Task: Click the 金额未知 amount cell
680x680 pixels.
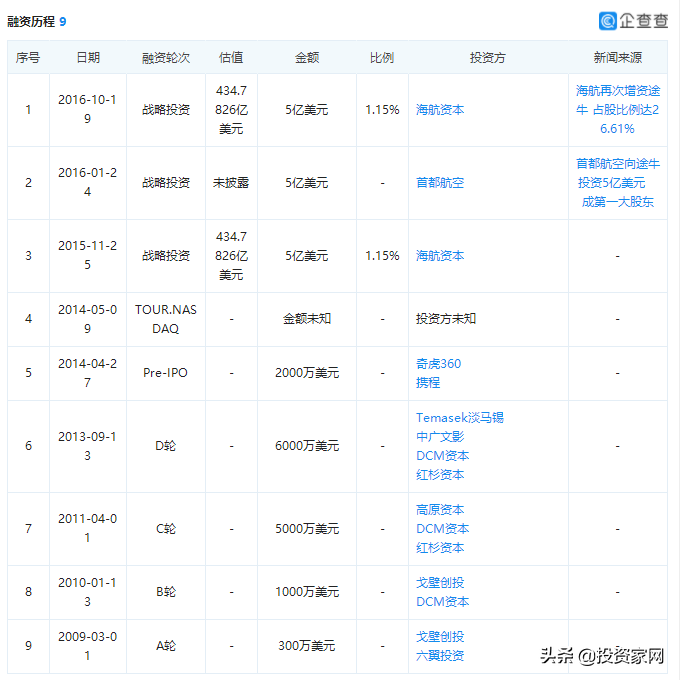Action: (x=307, y=319)
